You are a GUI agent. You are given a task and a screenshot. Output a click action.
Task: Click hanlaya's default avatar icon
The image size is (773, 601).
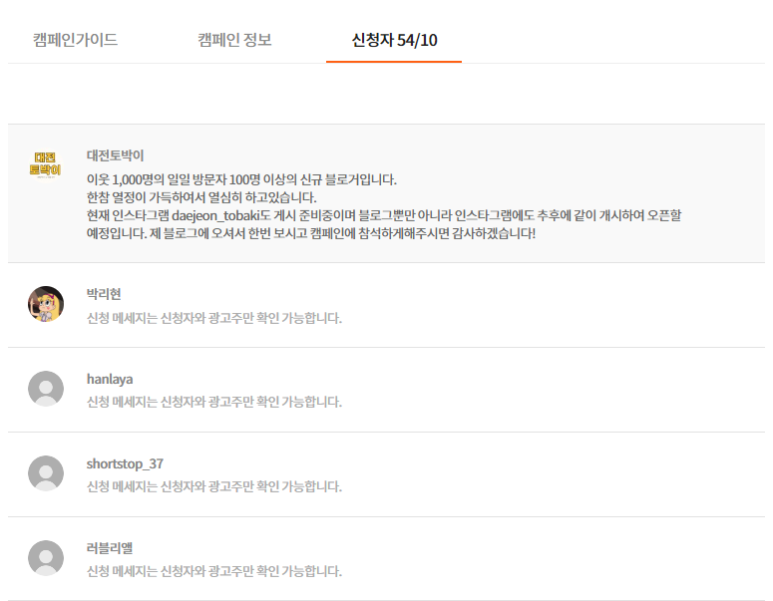pos(46,389)
